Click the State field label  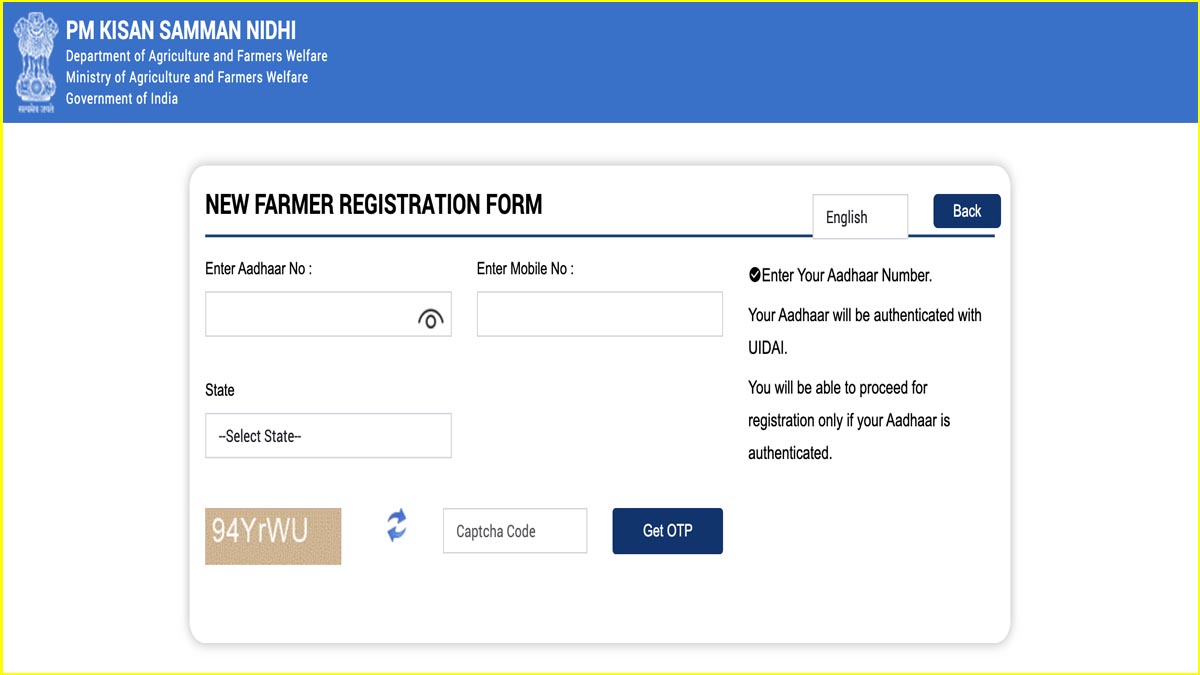click(x=220, y=390)
